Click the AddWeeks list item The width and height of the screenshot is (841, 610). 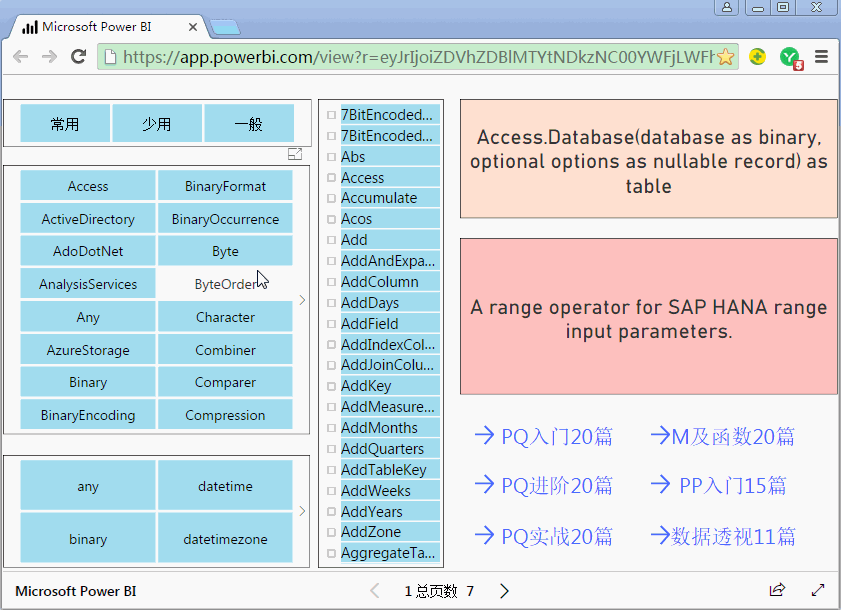pos(390,490)
